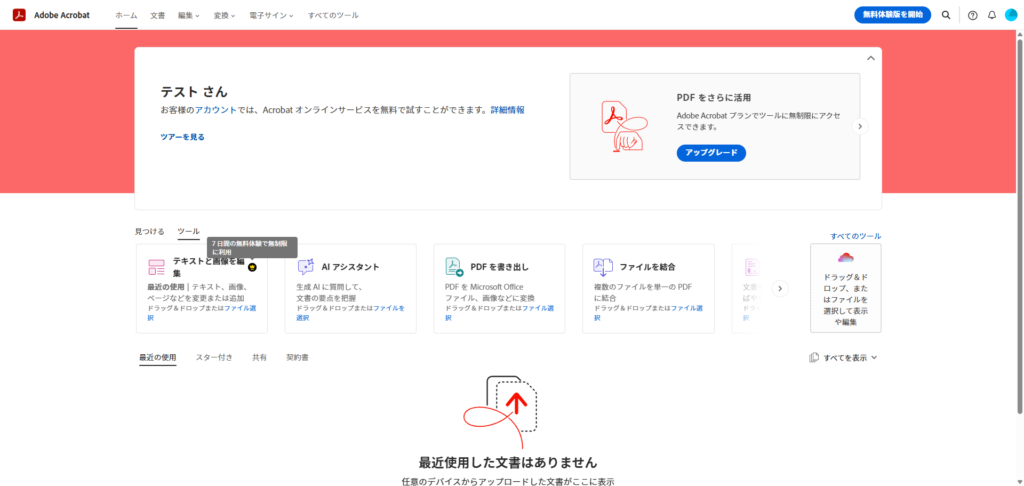Viewport: 1024px width, 486px height.
Task: Click the 最近使用した文書はありません message
Action: (x=507, y=462)
